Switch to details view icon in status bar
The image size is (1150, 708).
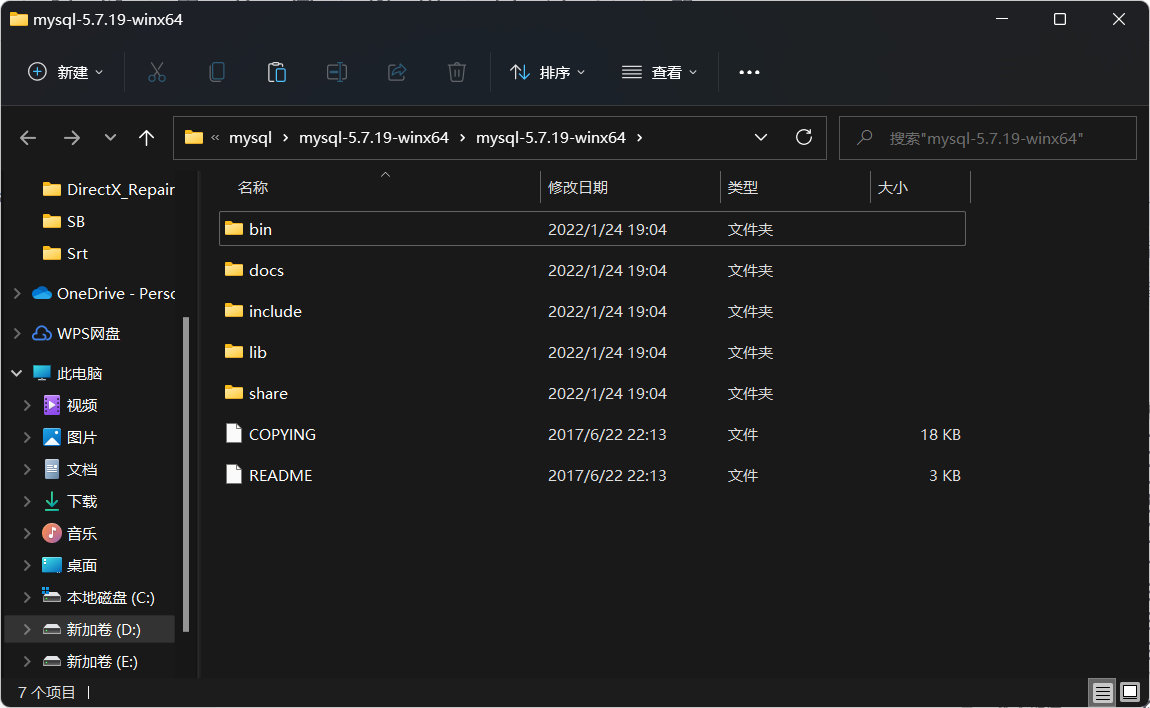1102,692
